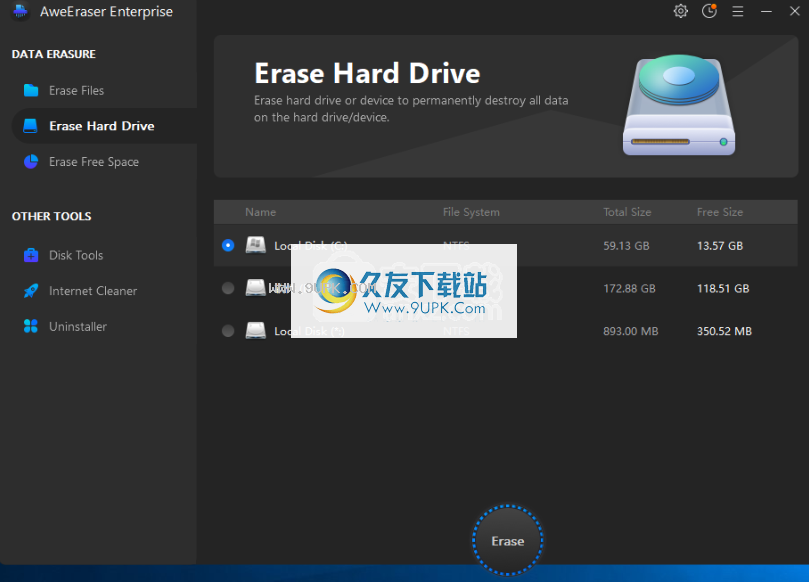Select the Erase Hard Drive menu item
Screen dimensions: 809x582
[x=102, y=126]
